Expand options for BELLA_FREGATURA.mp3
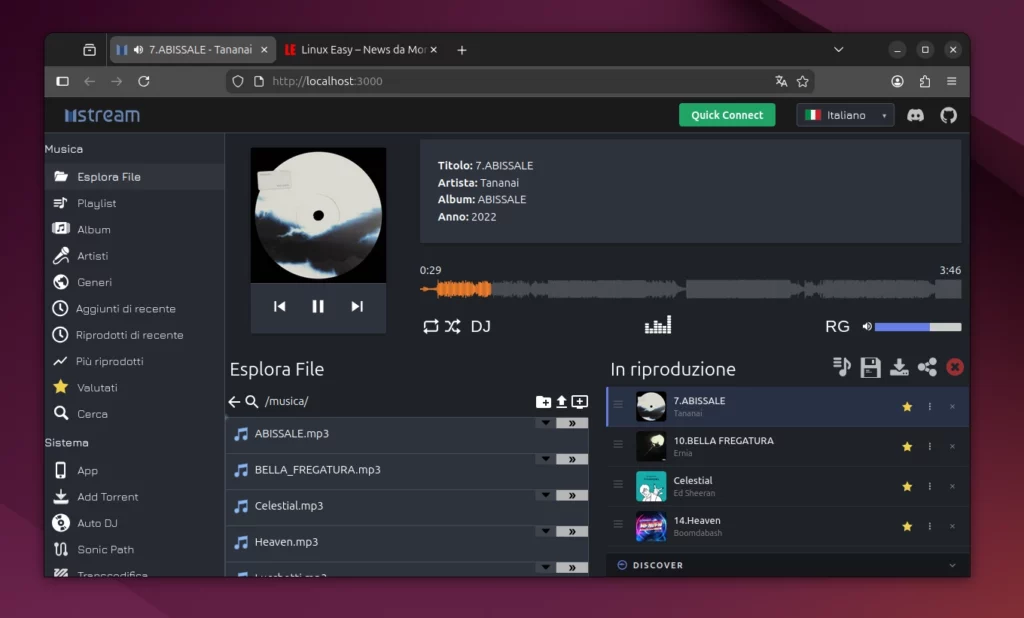The image size is (1024, 618). coord(545,459)
